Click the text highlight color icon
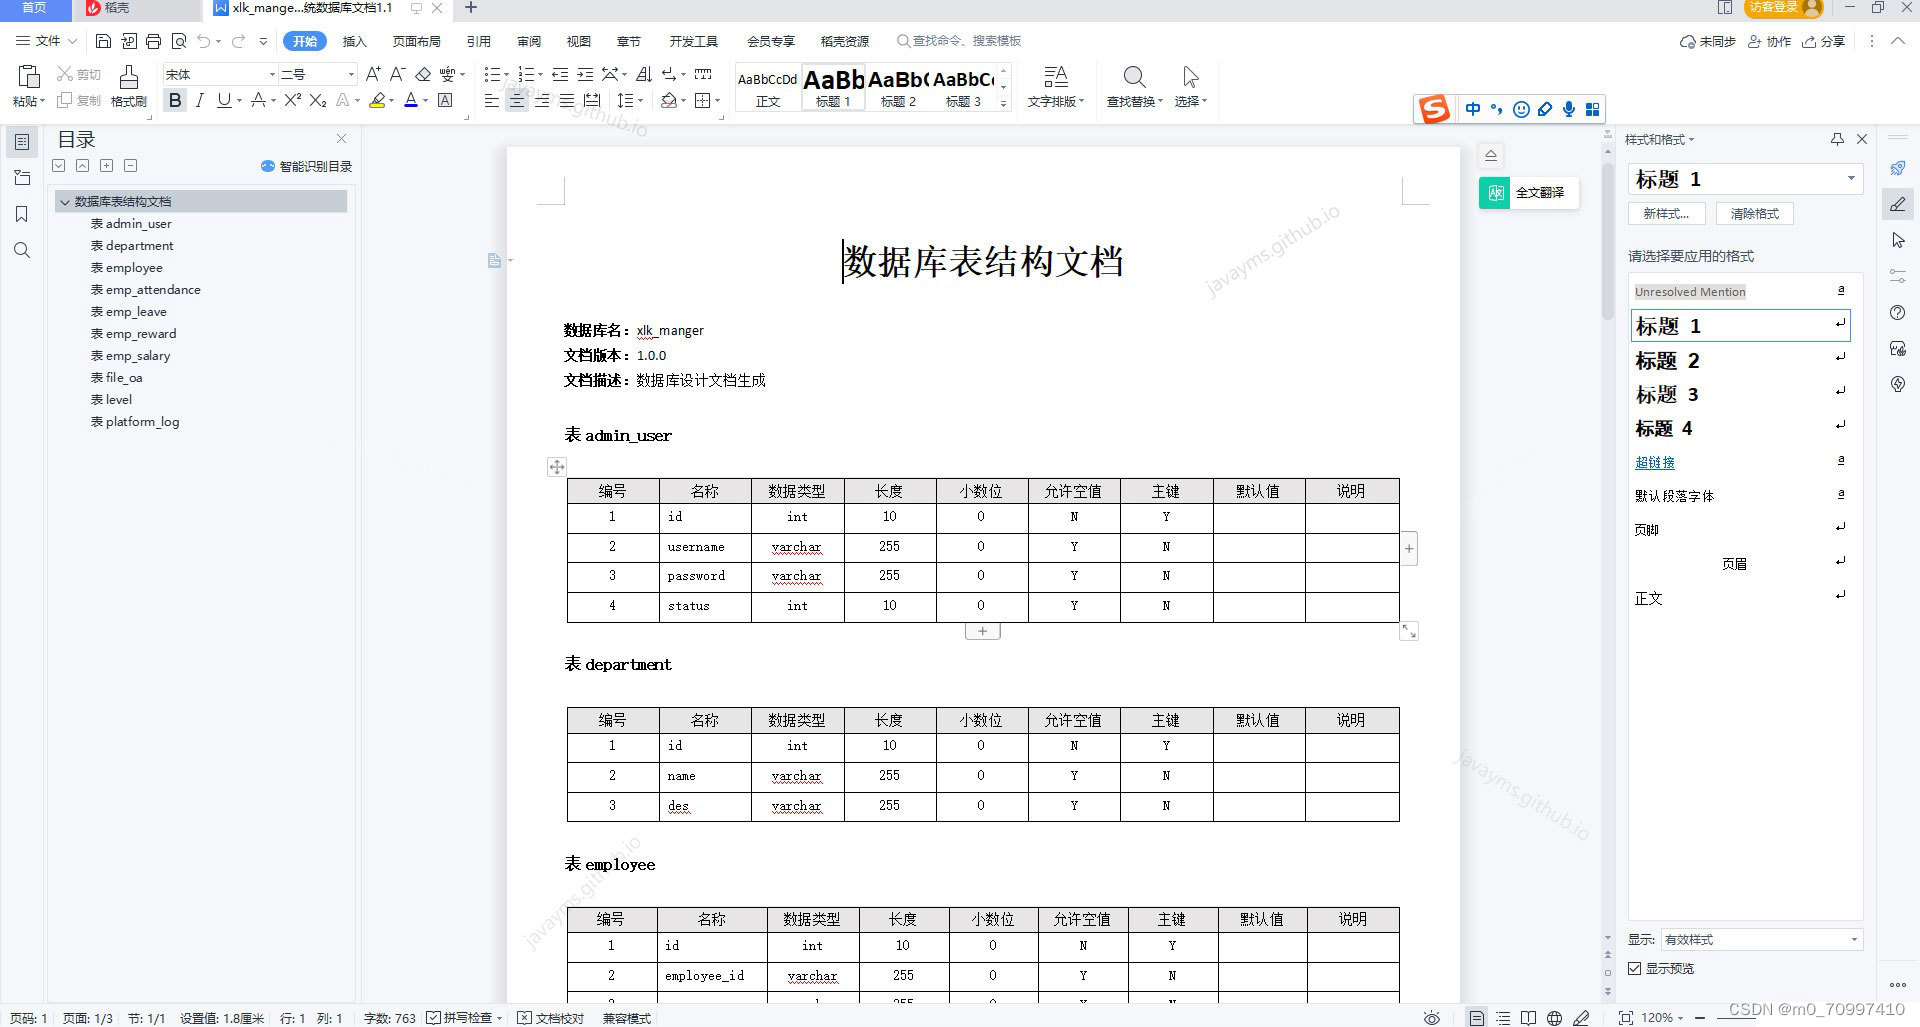This screenshot has height=1027, width=1920. click(377, 100)
